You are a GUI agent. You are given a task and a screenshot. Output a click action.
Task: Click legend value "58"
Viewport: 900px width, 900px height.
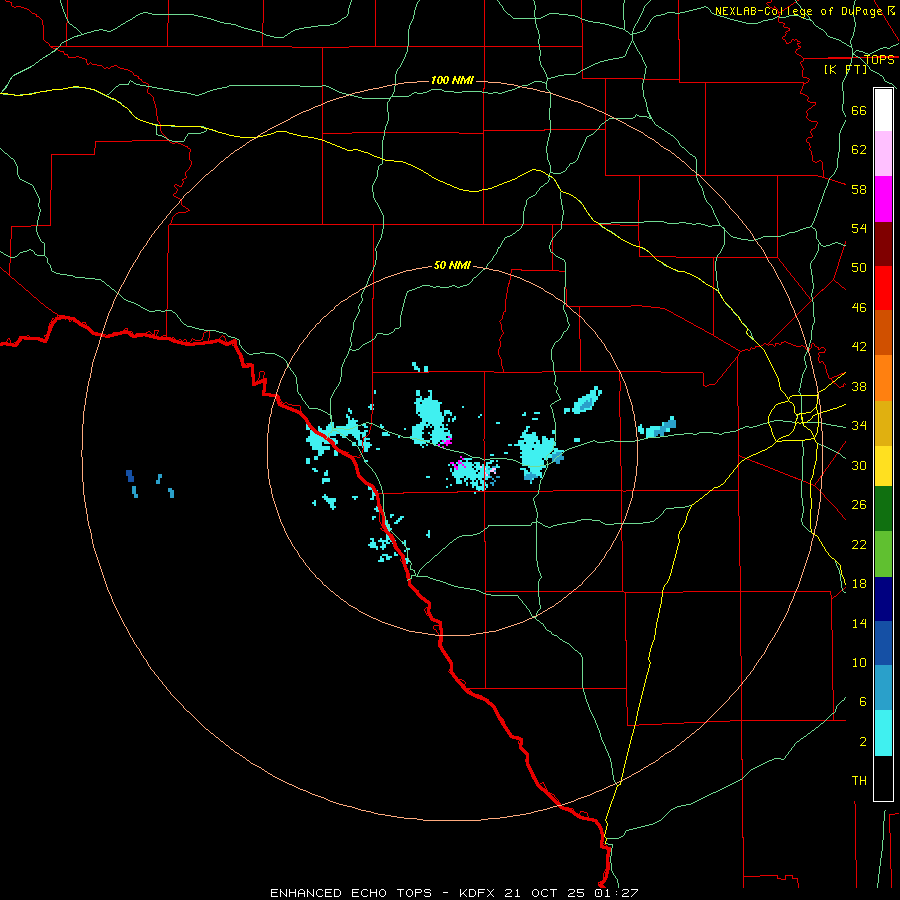click(859, 189)
